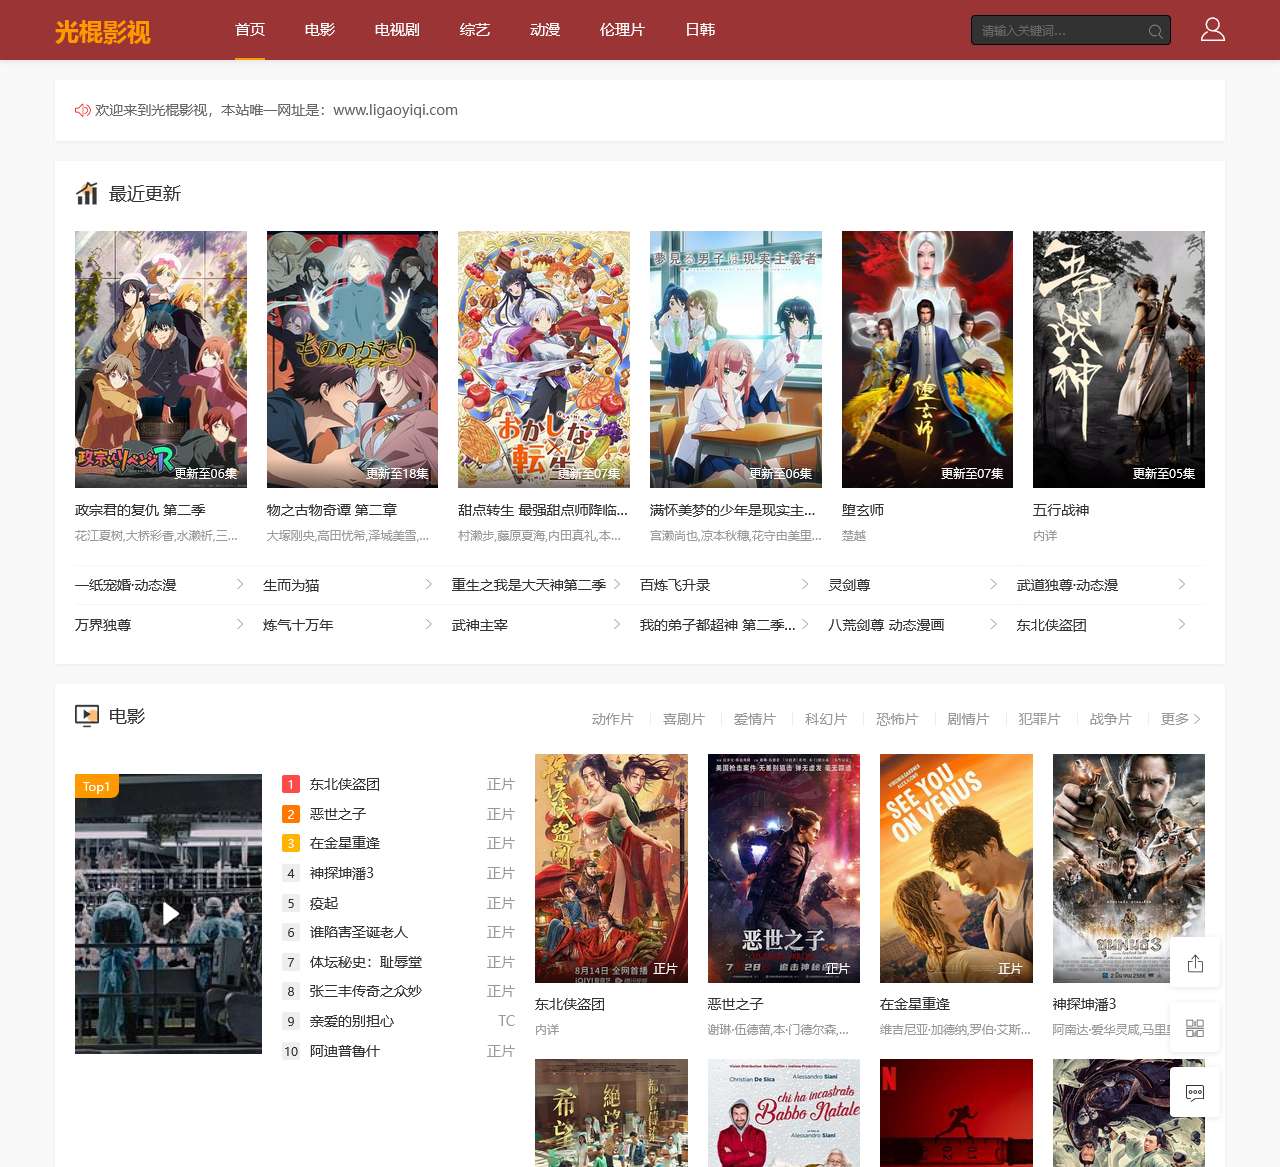Open the 甜点转生 anime poster

click(544, 359)
